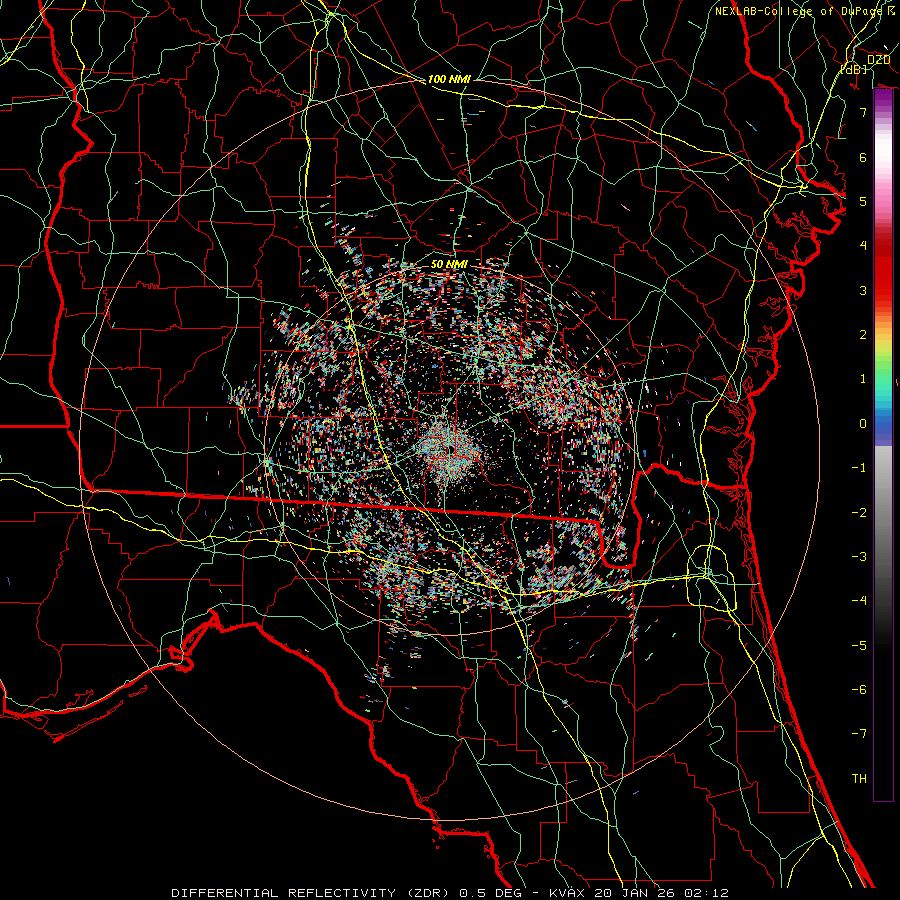Click the "0" value on color legend
Viewport: 900px width, 900px height.
pyautogui.click(x=863, y=424)
